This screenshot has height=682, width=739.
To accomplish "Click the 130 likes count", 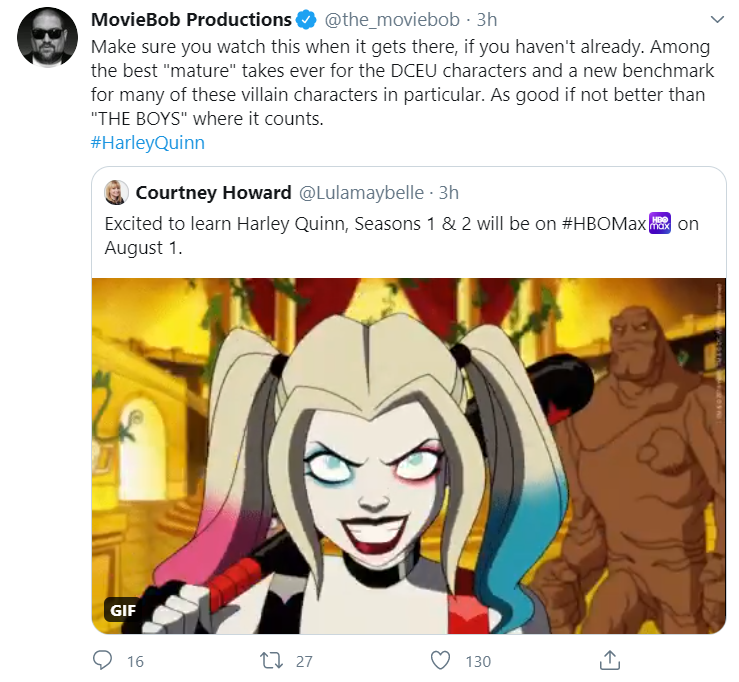I will [x=478, y=661].
